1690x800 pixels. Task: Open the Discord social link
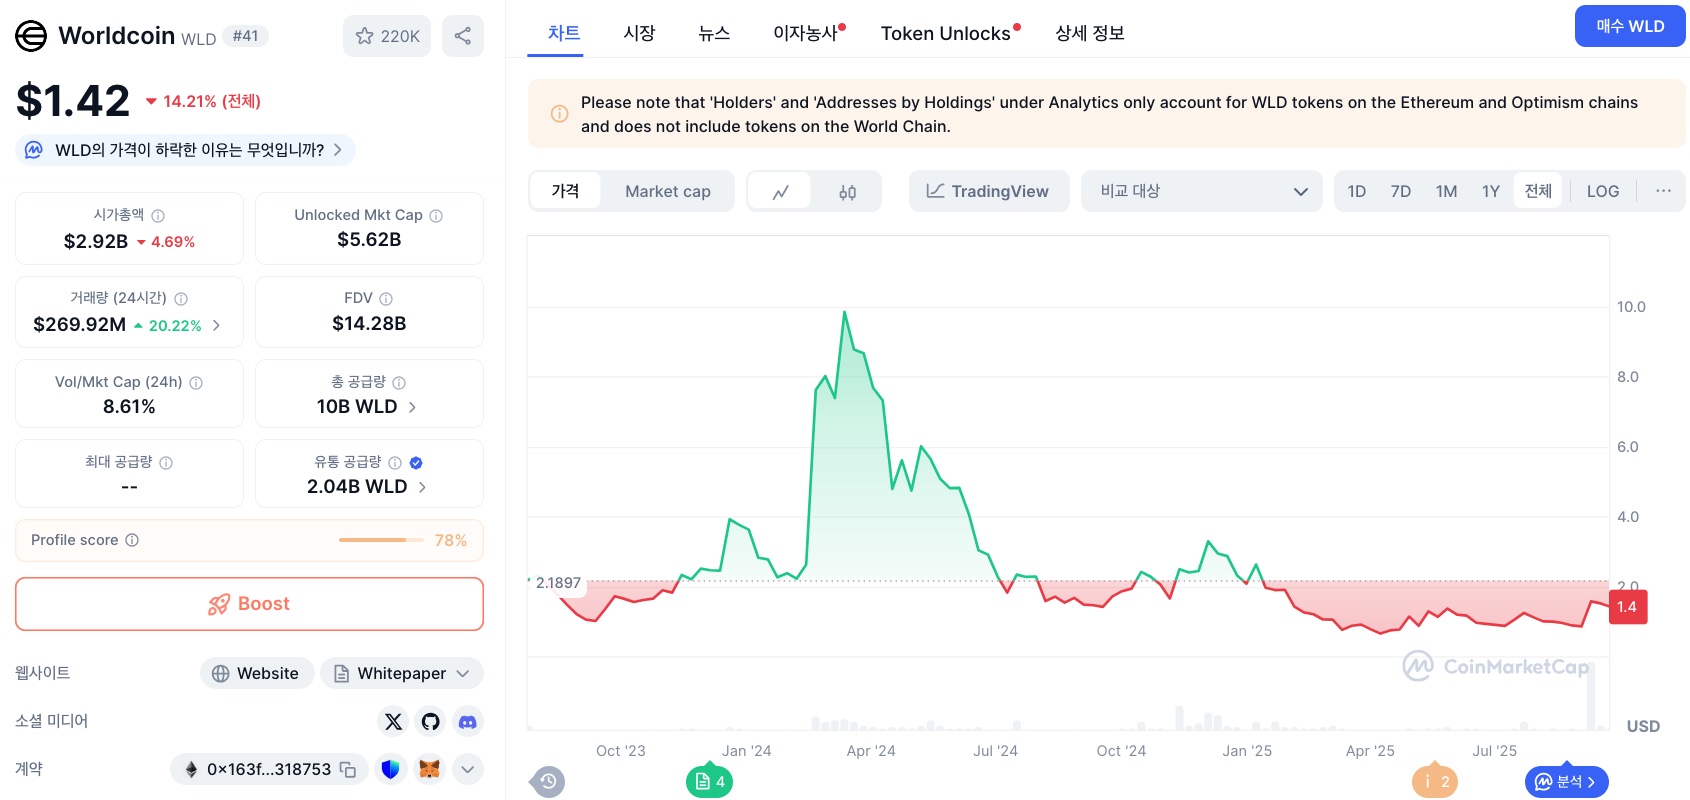pos(467,721)
